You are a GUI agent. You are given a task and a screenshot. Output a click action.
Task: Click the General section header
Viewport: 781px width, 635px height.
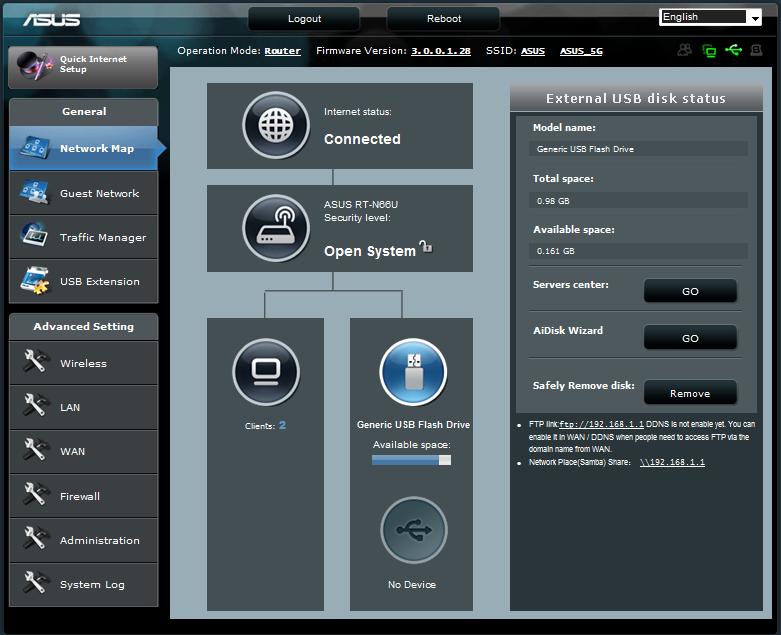84,112
